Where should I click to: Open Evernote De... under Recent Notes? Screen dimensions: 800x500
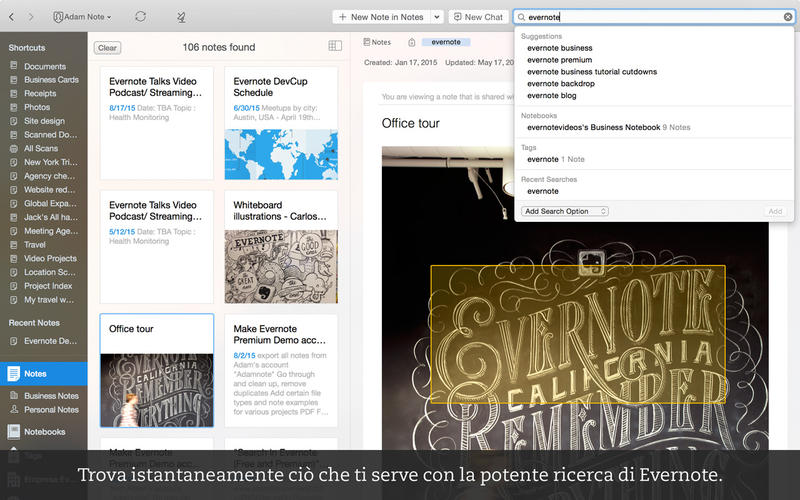tap(51, 341)
